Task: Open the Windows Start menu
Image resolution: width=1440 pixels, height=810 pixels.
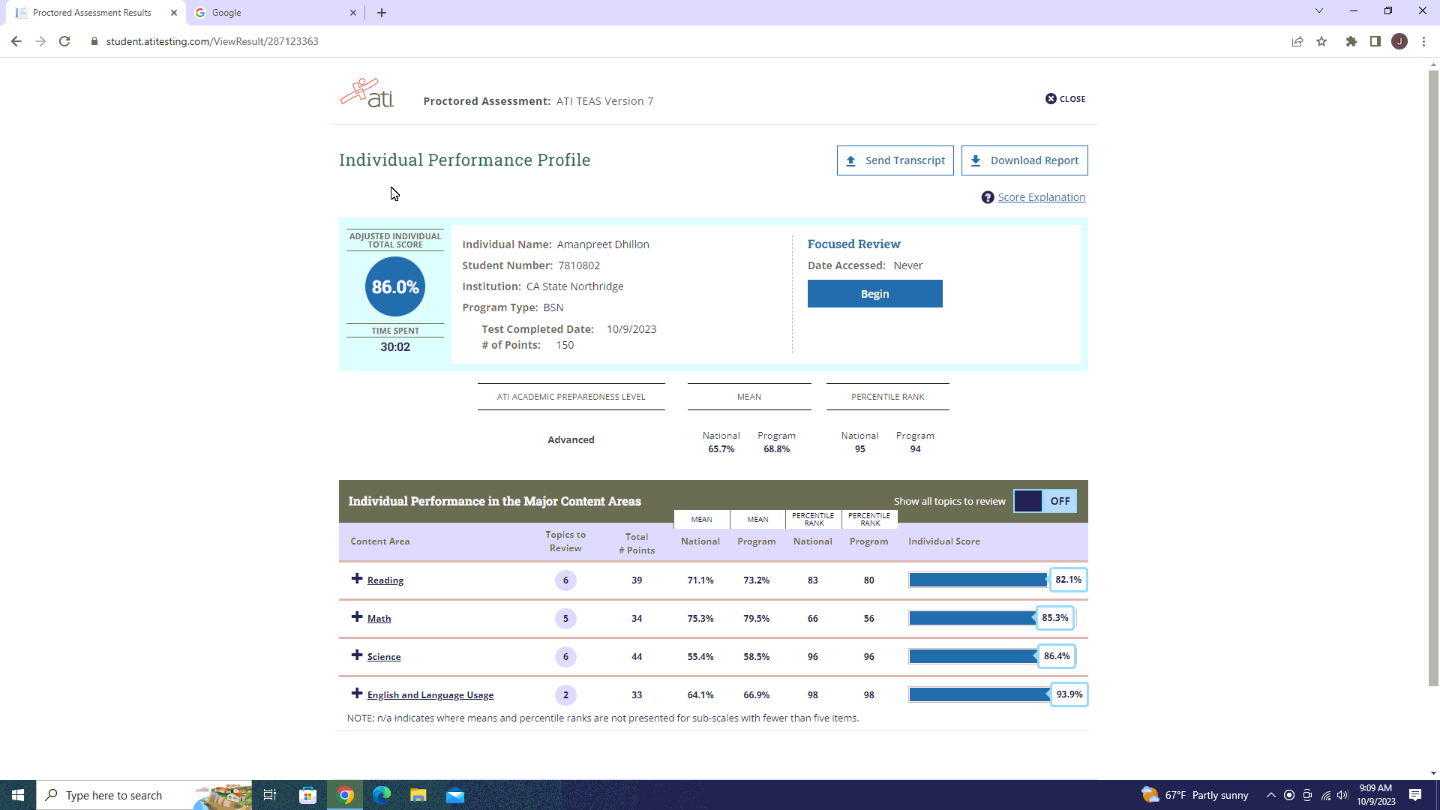Action: coord(18,795)
